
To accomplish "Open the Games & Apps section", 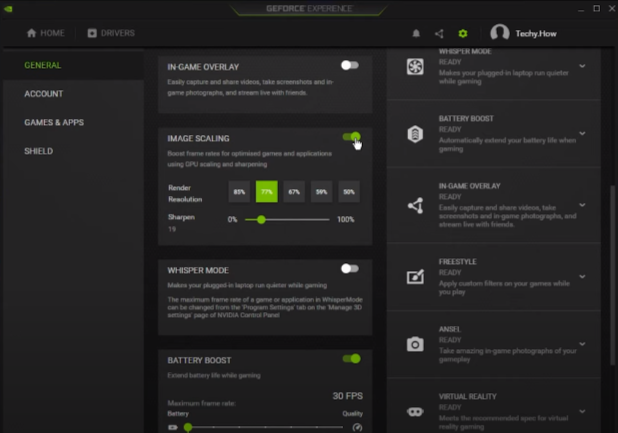I will click(54, 123).
